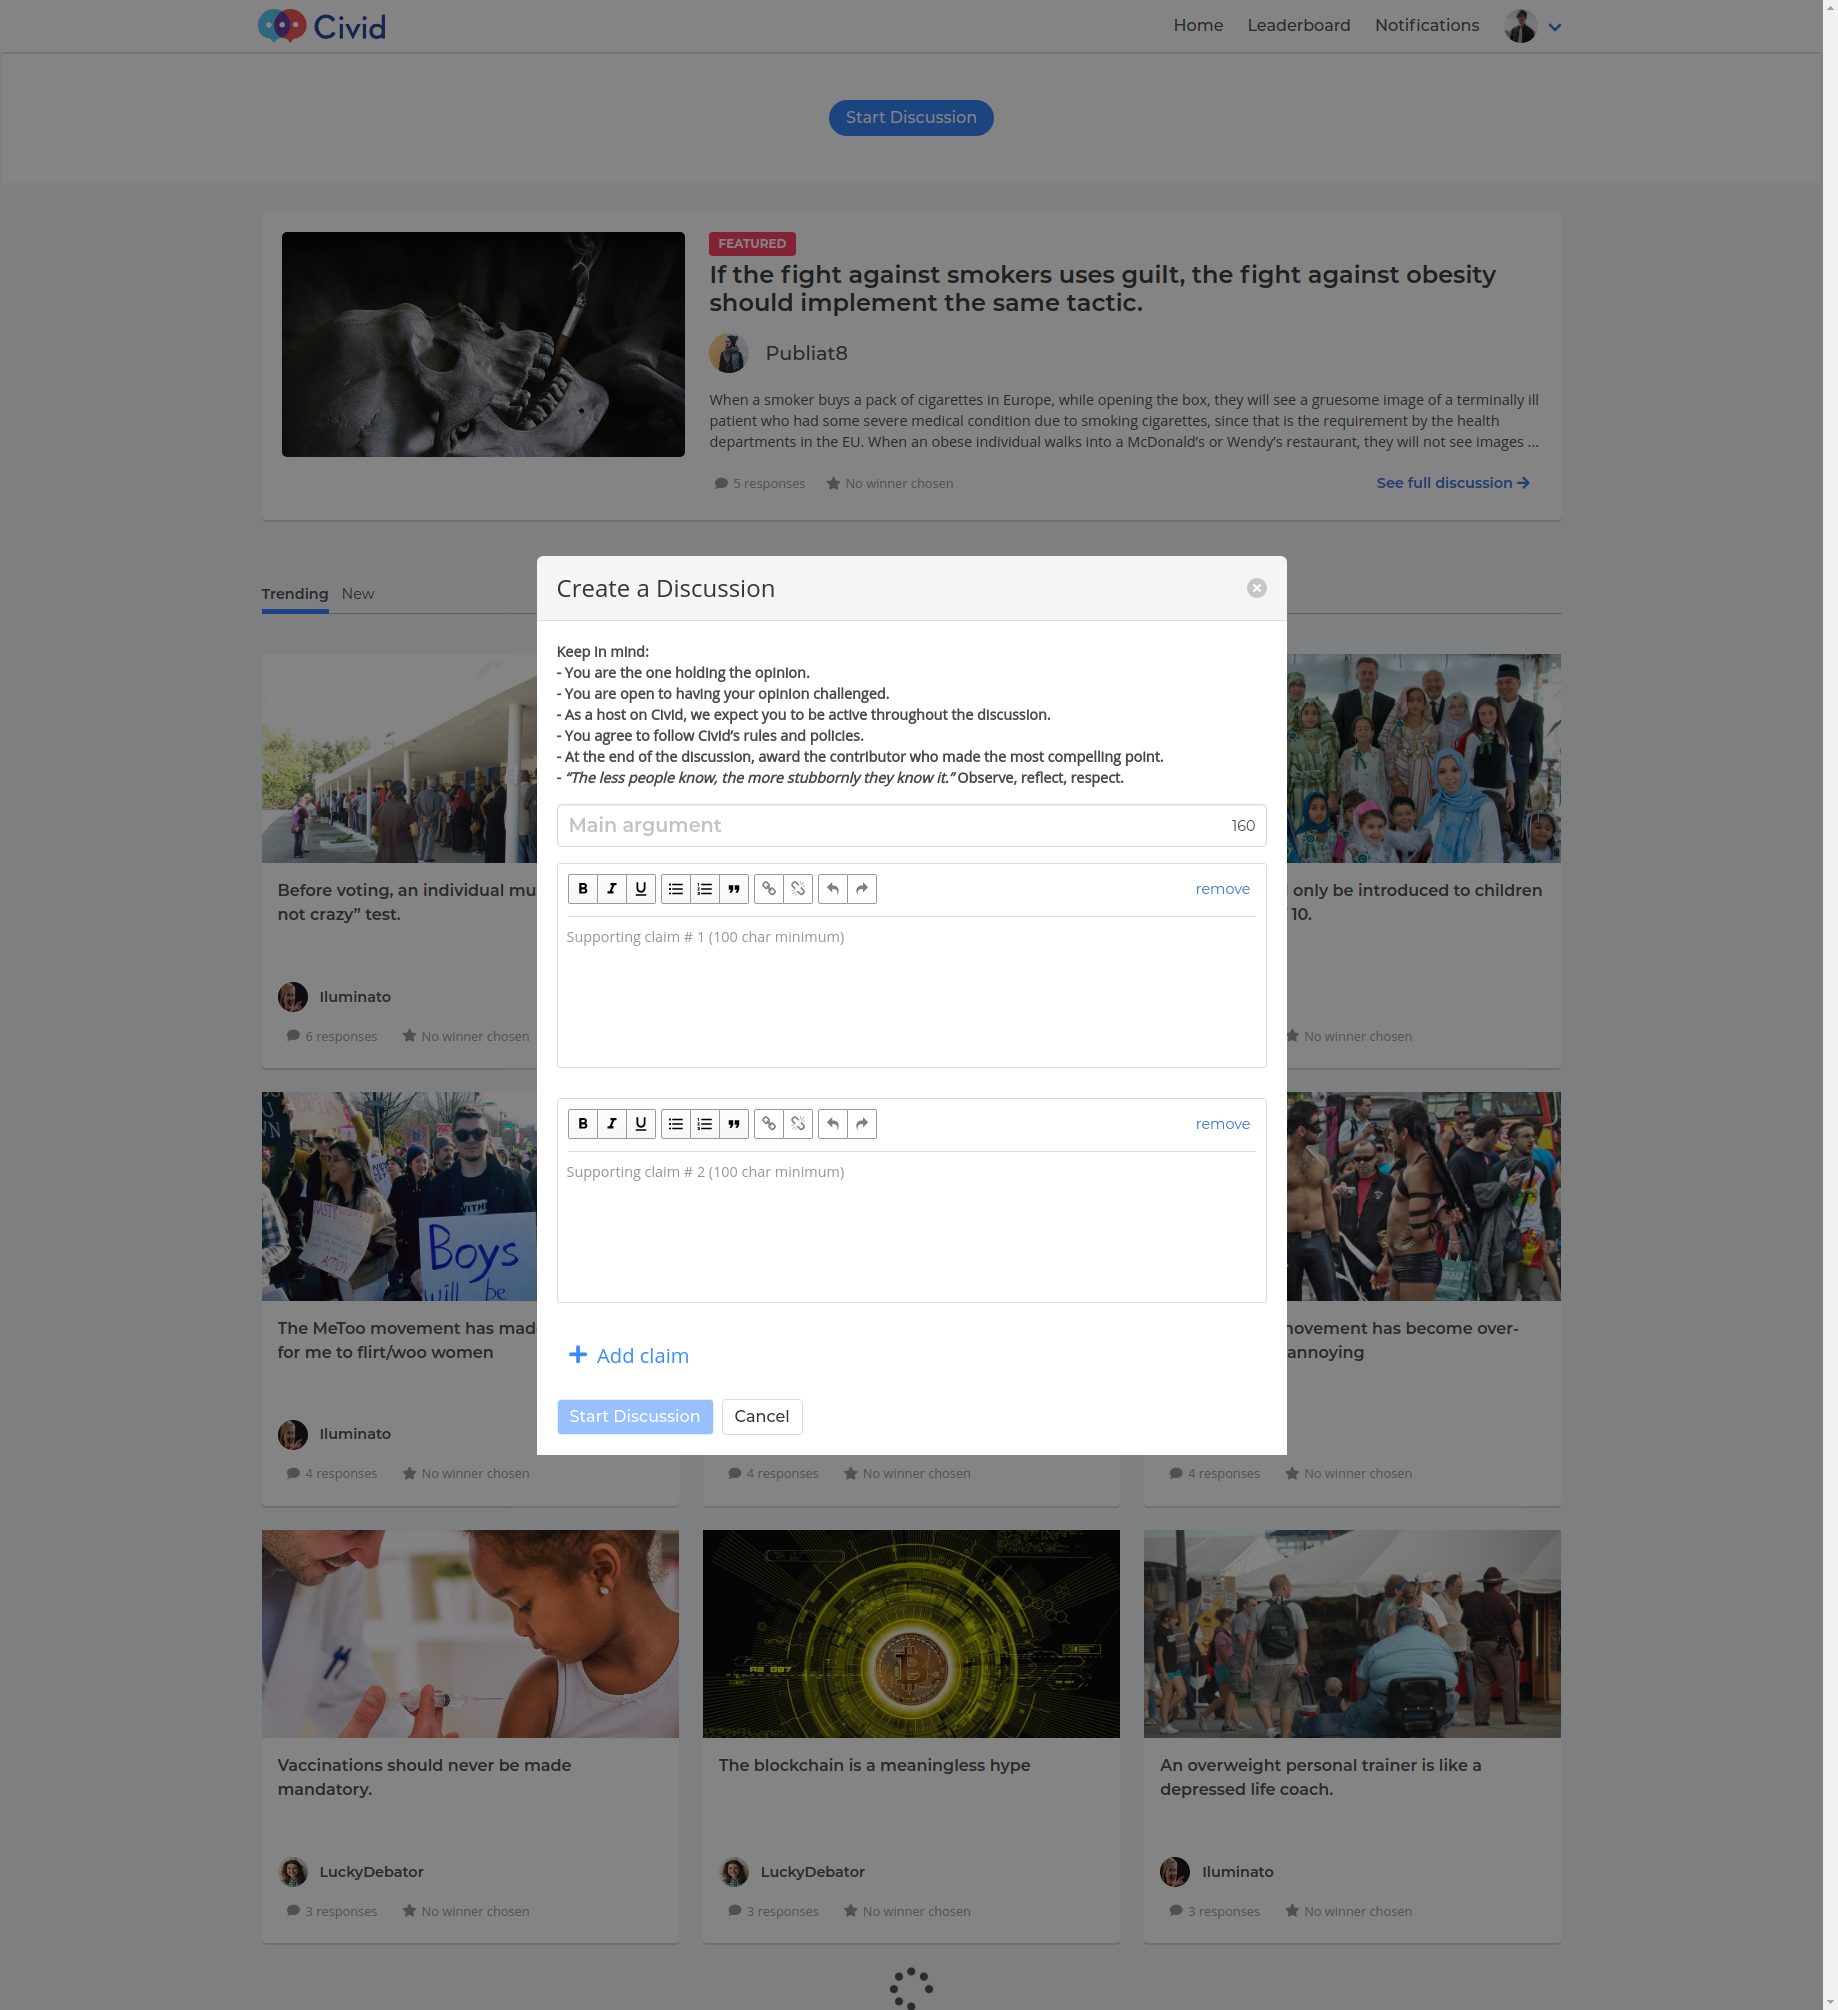Click "6 responses" on the voting test card
This screenshot has width=1838, height=2010.
[332, 1037]
